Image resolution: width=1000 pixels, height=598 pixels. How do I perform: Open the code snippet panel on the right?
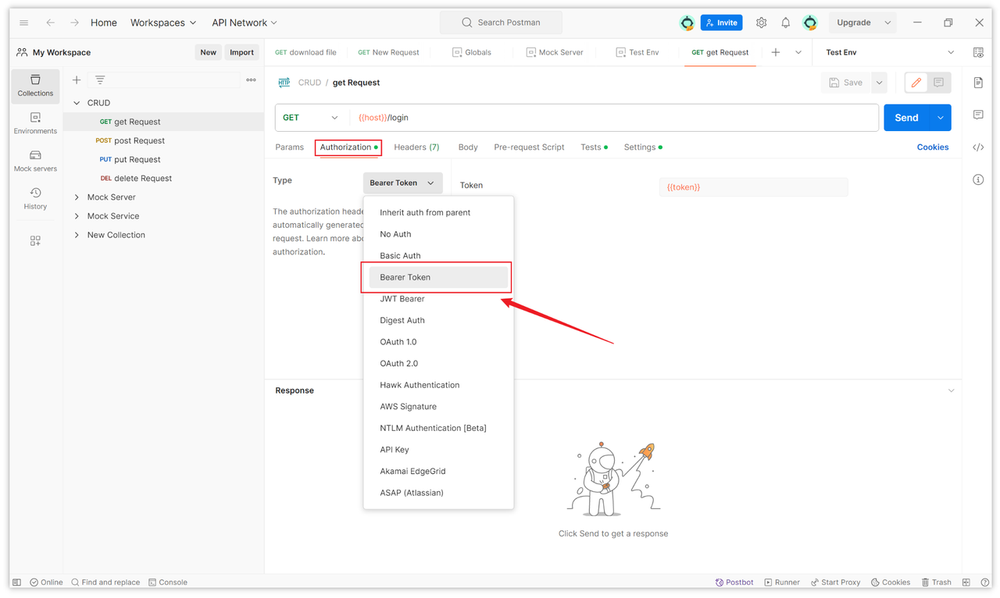click(x=978, y=147)
